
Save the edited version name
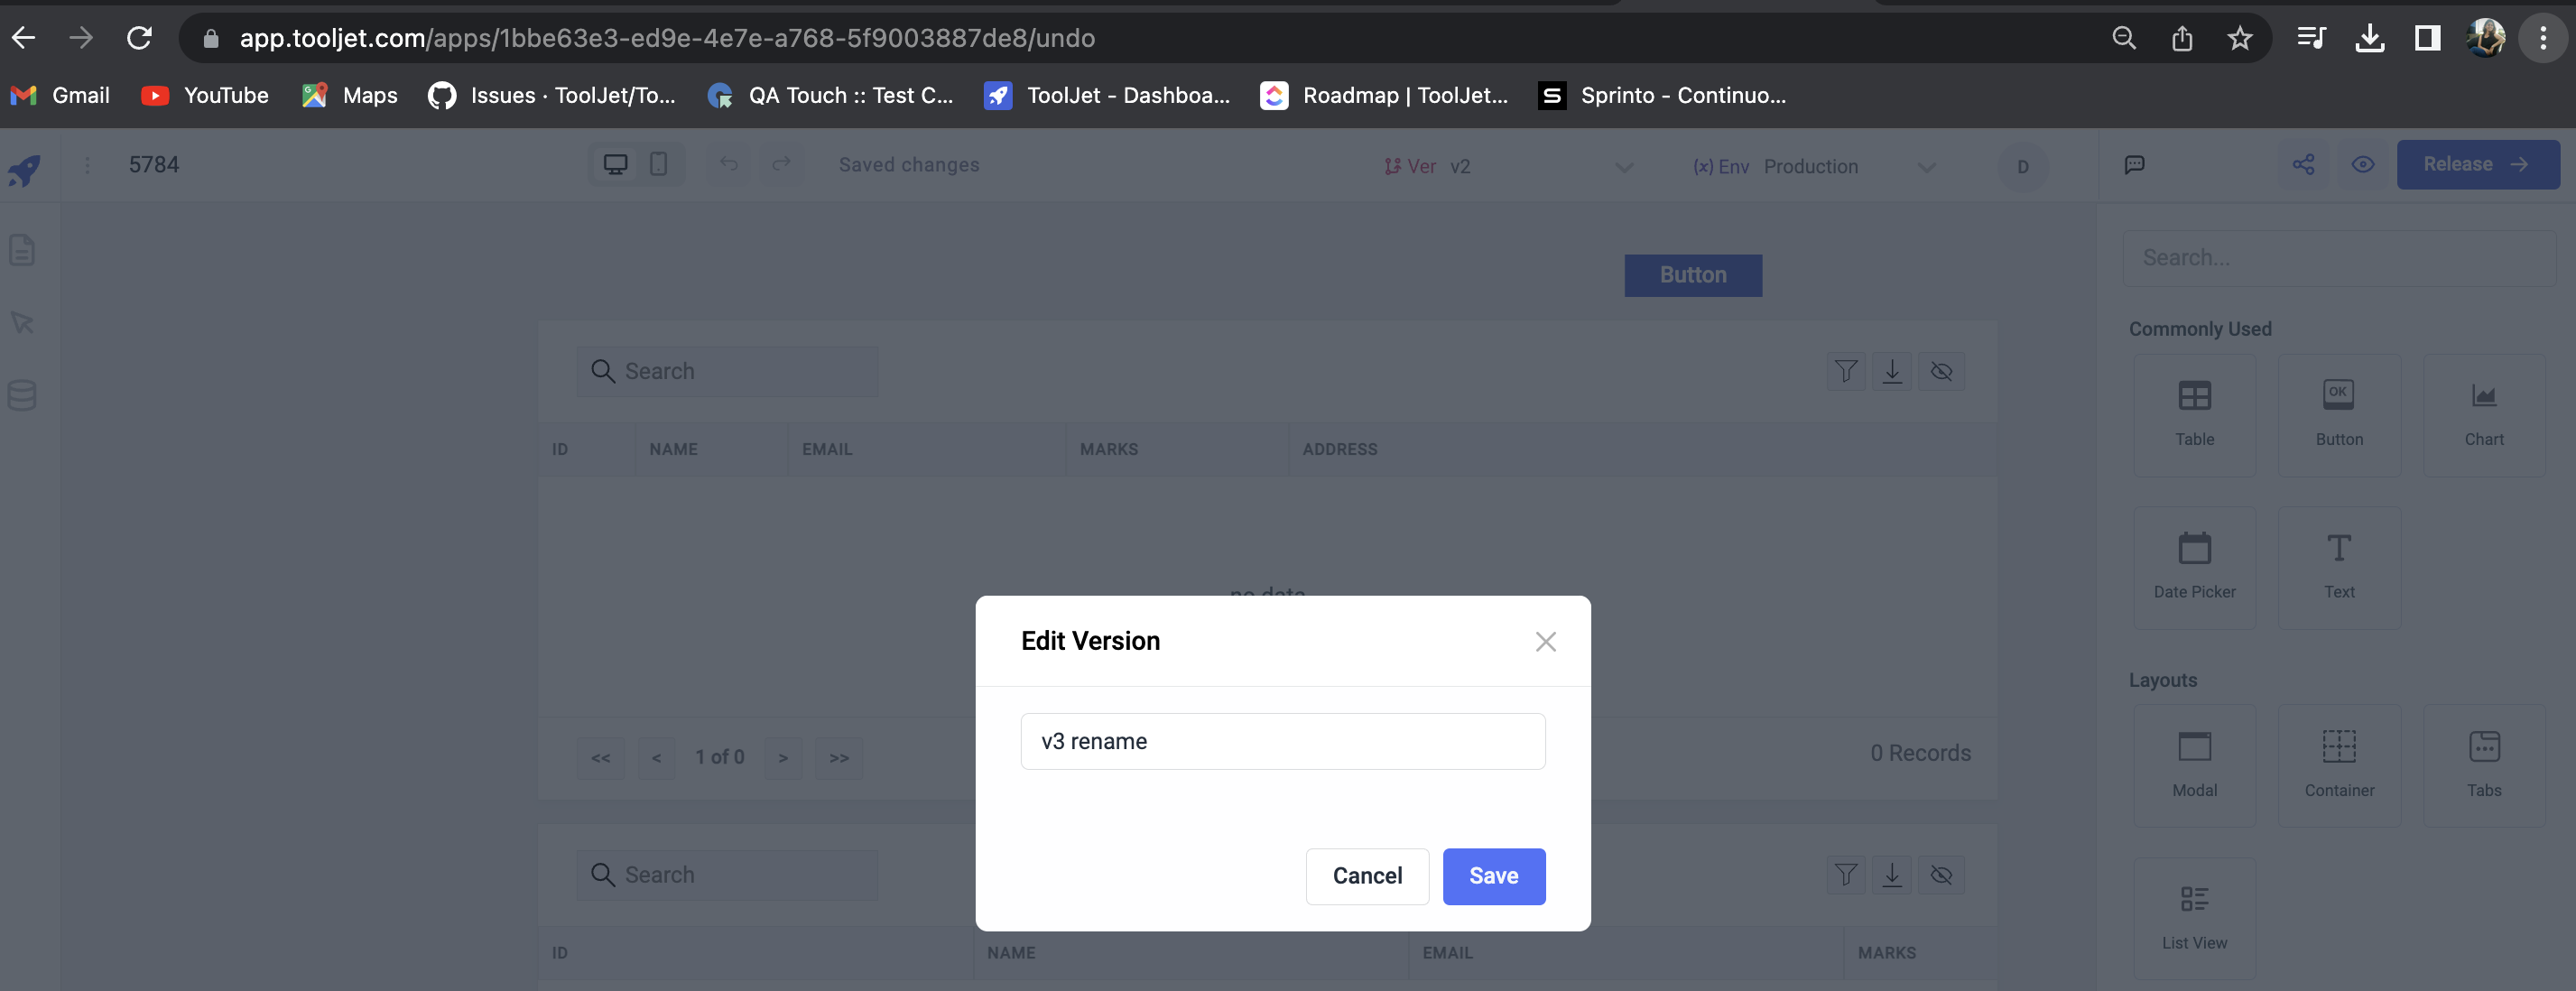1493,876
